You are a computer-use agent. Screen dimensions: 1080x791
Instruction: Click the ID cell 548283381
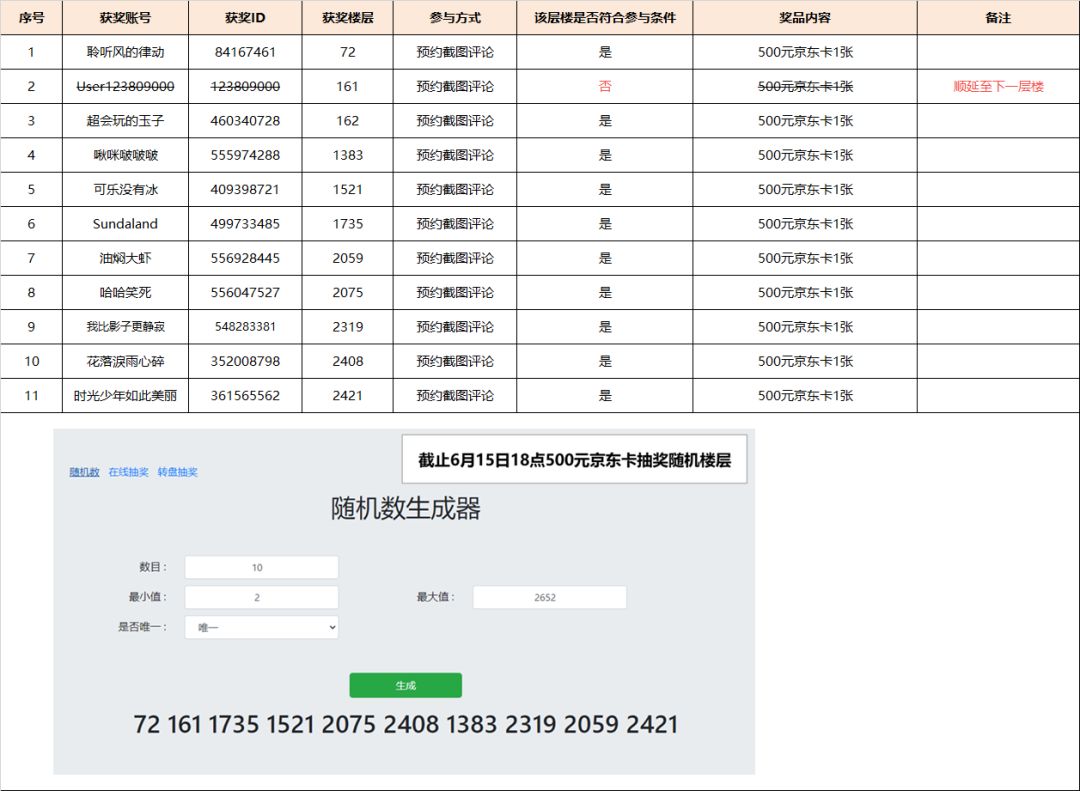coord(245,327)
